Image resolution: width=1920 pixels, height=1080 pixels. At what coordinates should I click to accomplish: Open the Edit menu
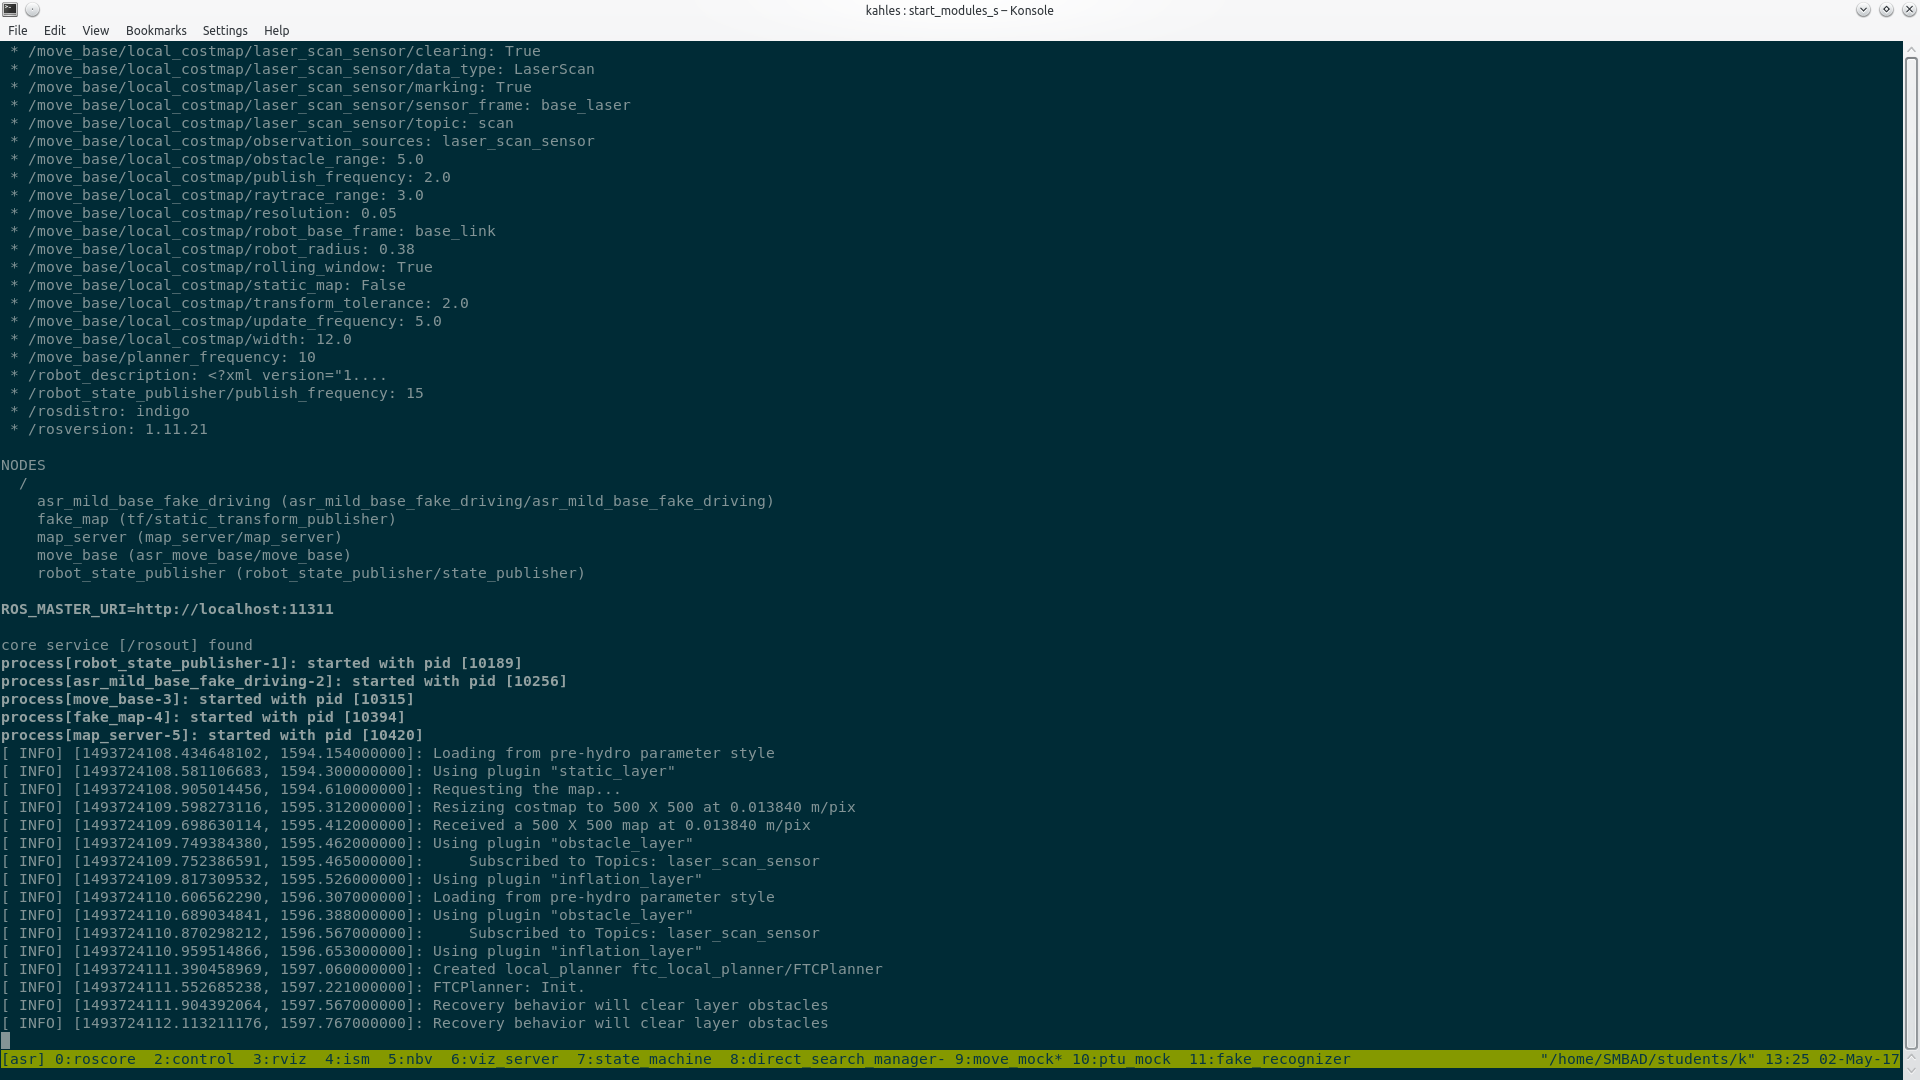pos(54,31)
